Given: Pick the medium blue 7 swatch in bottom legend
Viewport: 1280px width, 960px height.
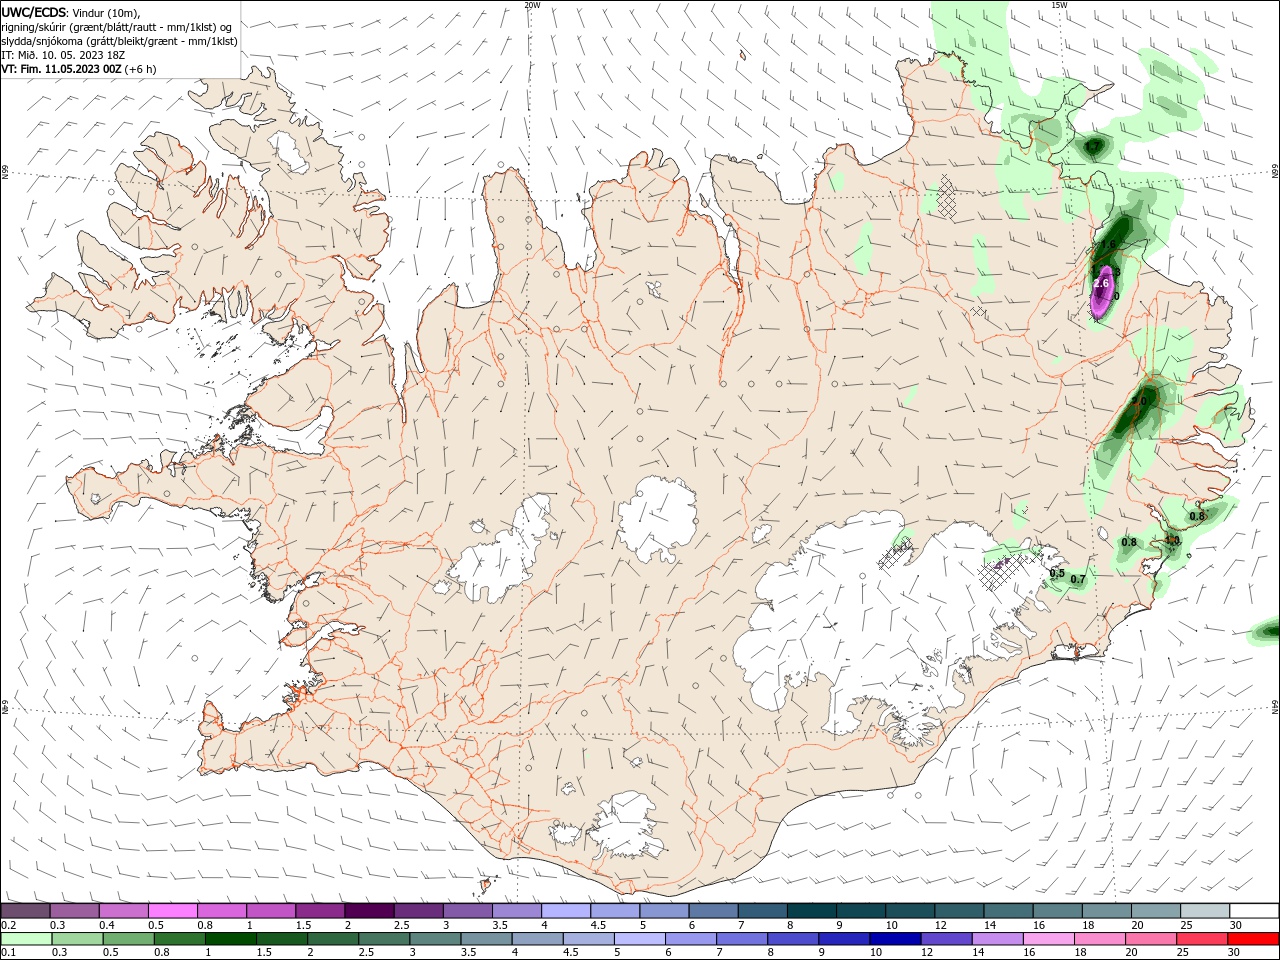Looking at the screenshot, I should (x=741, y=939).
